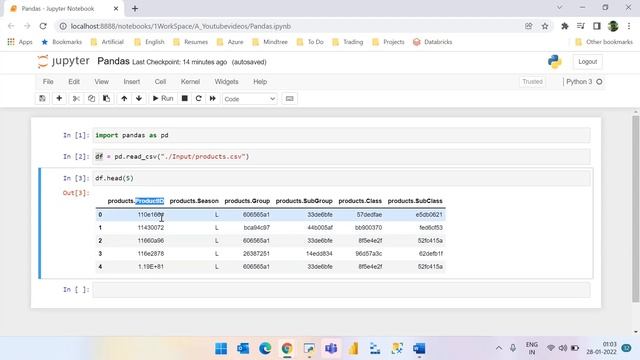This screenshot has height=360, width=640.
Task: Open the Trading bookmarks folder
Action: coord(348,42)
